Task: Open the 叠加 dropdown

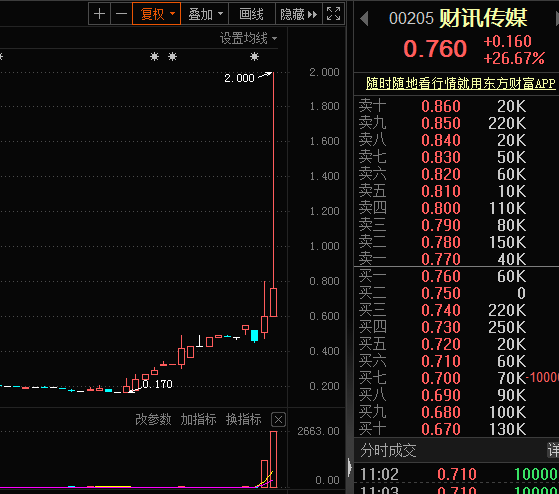Action: [x=205, y=14]
